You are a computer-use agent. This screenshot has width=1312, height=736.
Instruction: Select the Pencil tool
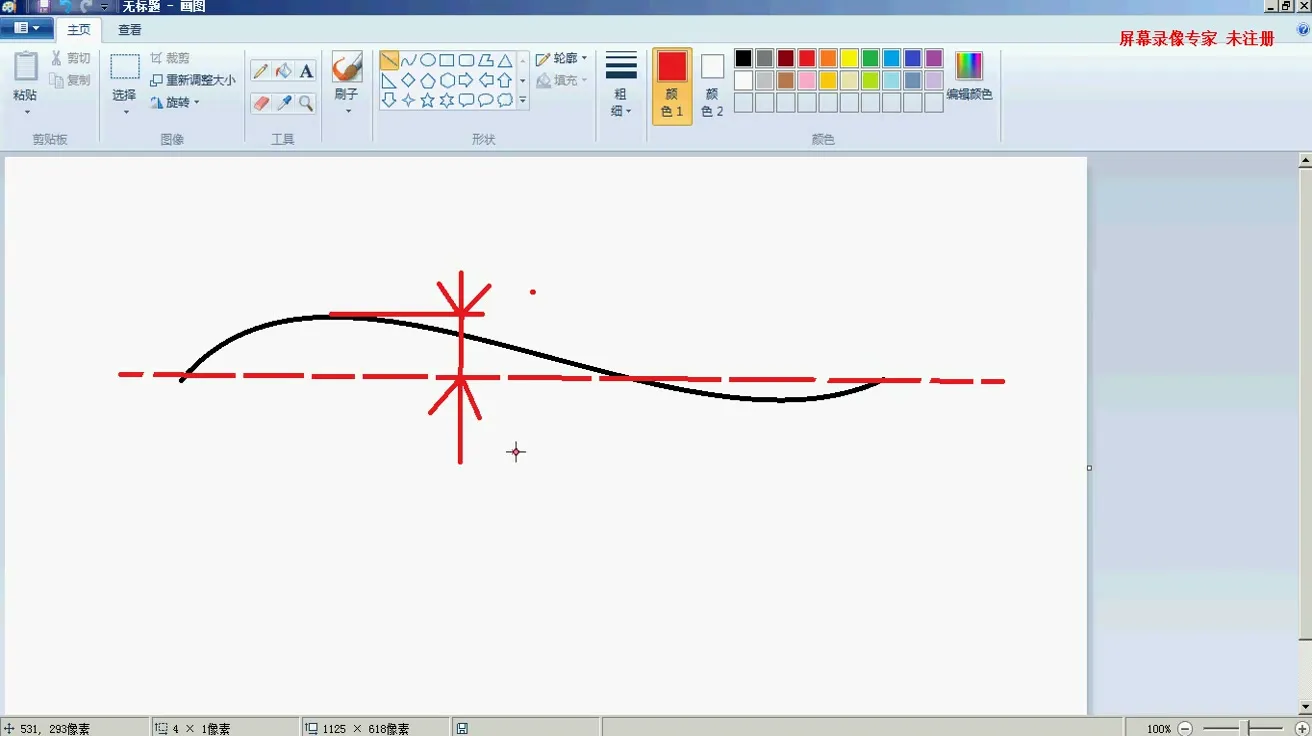(261, 71)
